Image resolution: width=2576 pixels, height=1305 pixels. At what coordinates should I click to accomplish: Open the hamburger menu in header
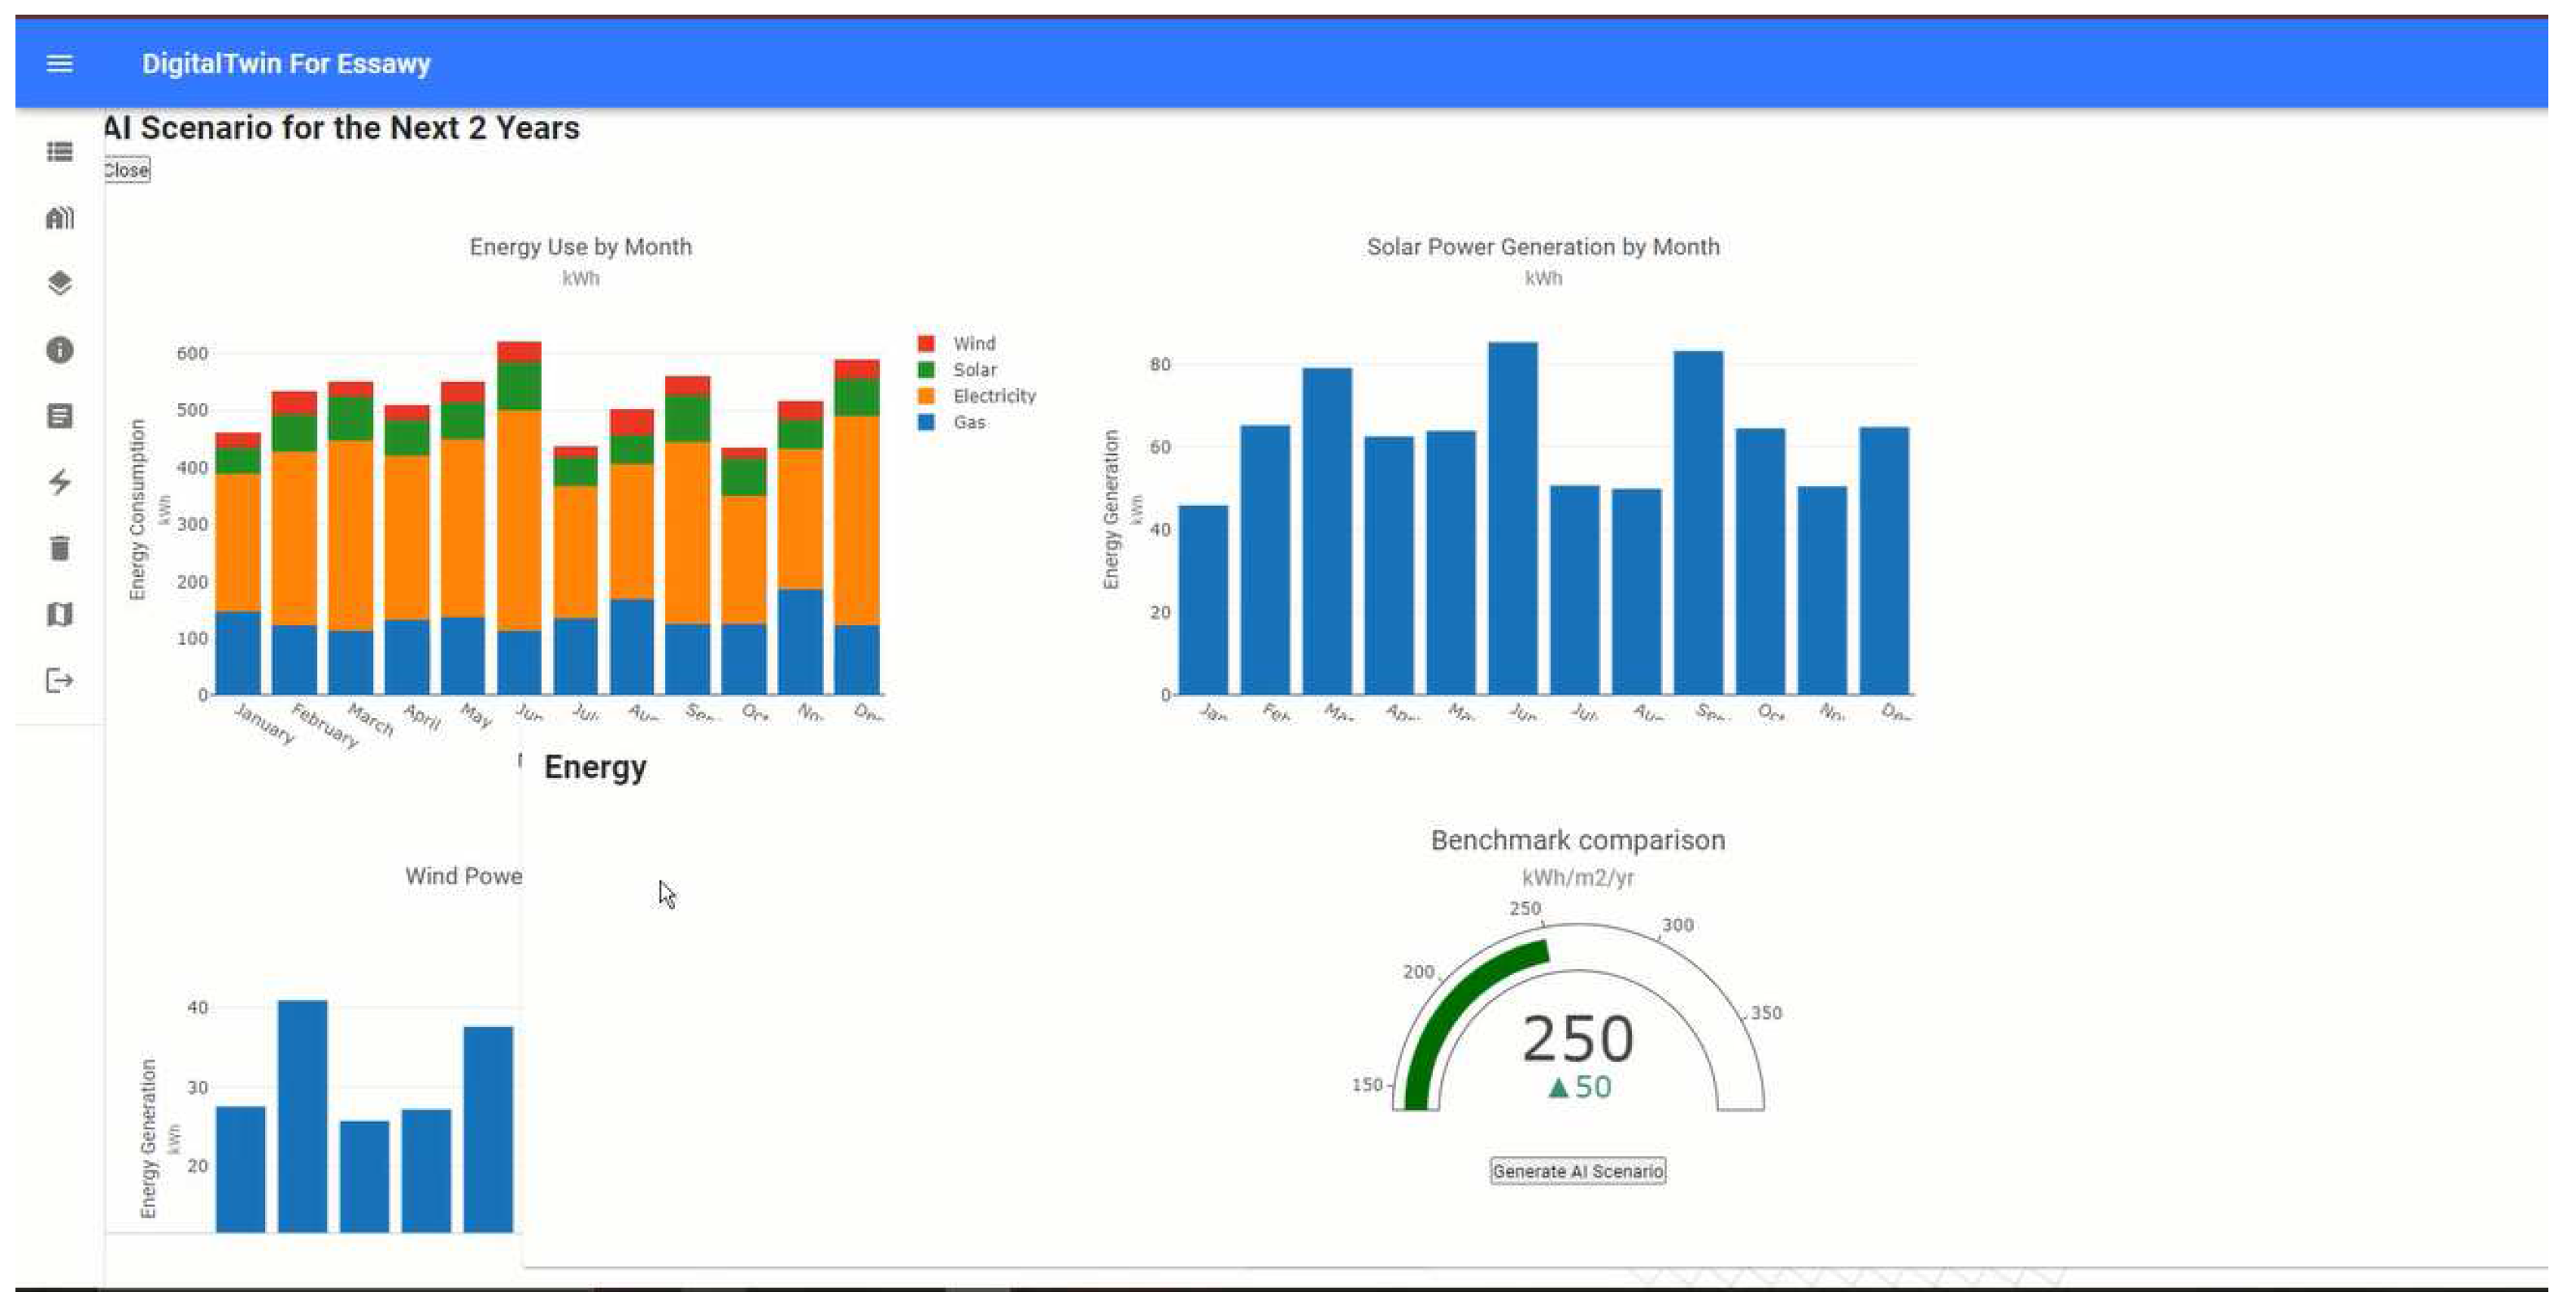tap(59, 63)
